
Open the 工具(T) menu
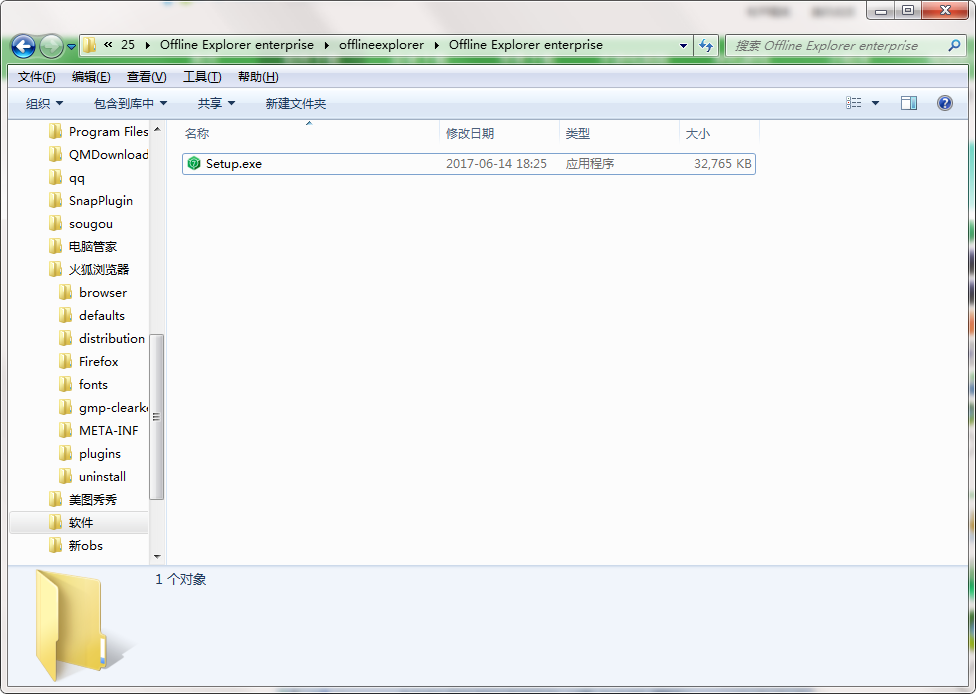(202, 77)
